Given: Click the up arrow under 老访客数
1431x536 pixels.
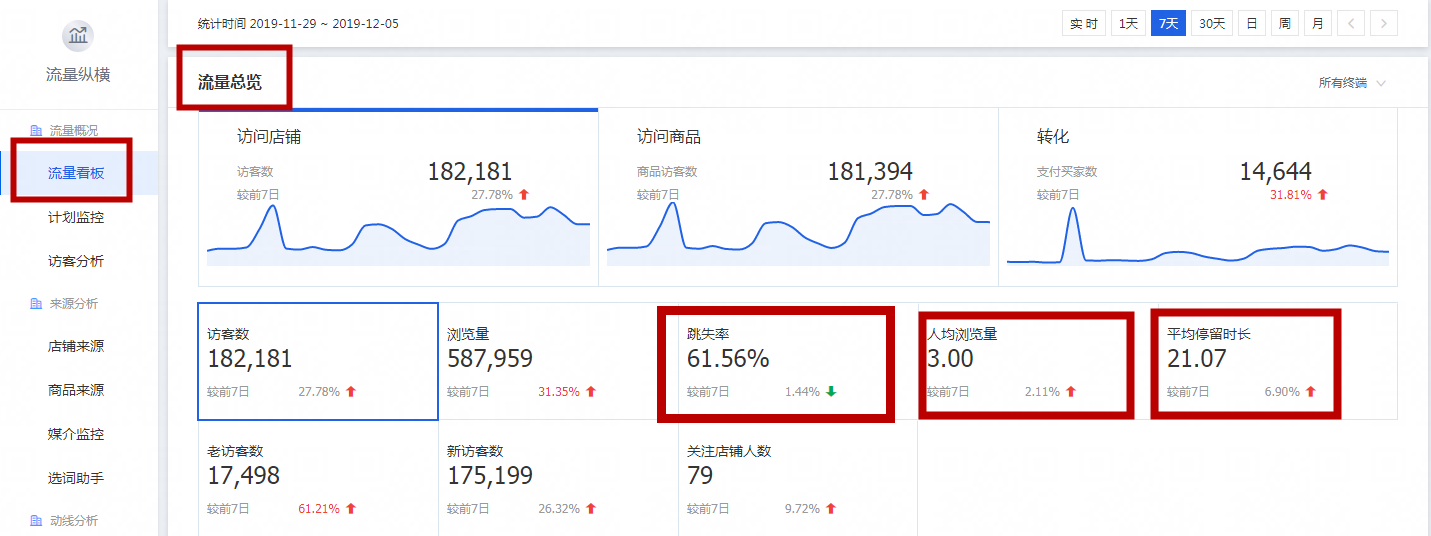Looking at the screenshot, I should (x=350, y=509).
